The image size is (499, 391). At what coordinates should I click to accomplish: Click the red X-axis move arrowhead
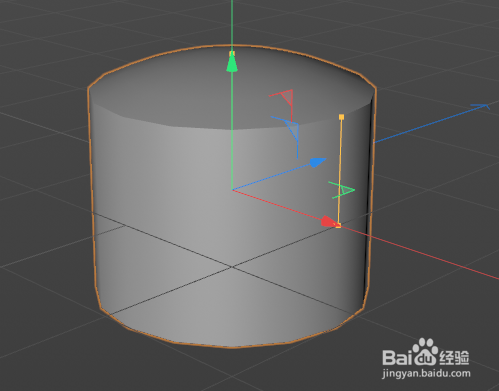tap(329, 222)
